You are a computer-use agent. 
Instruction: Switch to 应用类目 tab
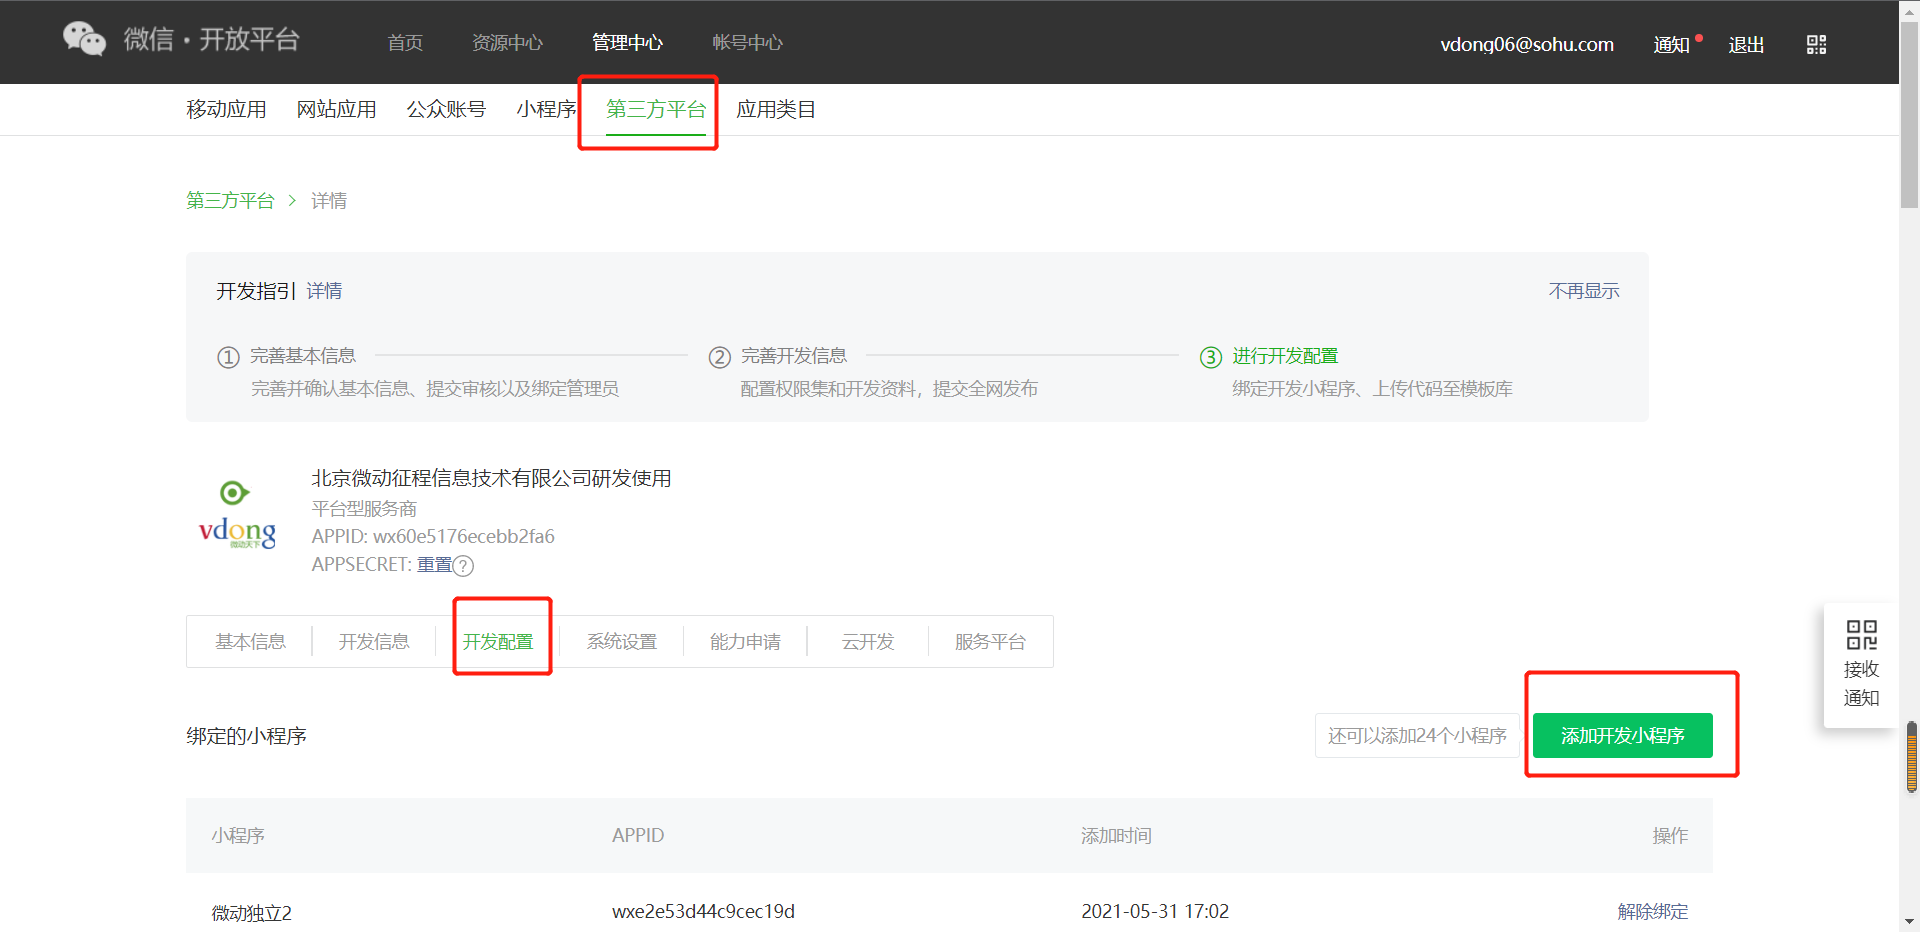(776, 109)
